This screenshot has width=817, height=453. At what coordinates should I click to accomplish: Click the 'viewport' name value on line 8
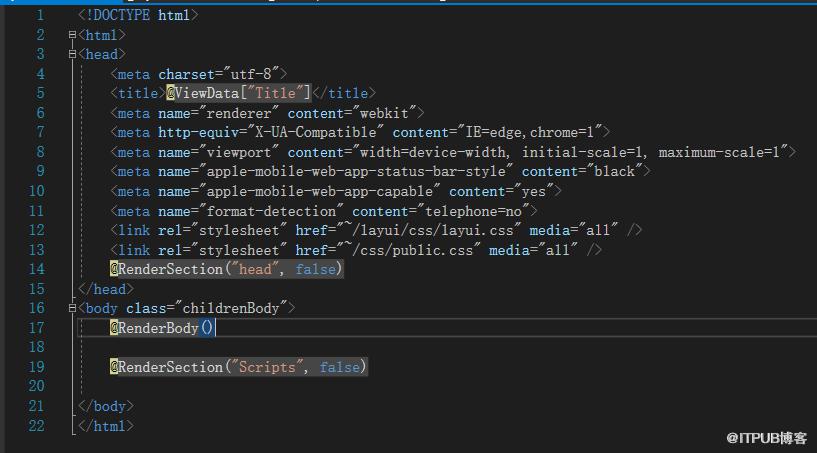pyautogui.click(x=239, y=152)
